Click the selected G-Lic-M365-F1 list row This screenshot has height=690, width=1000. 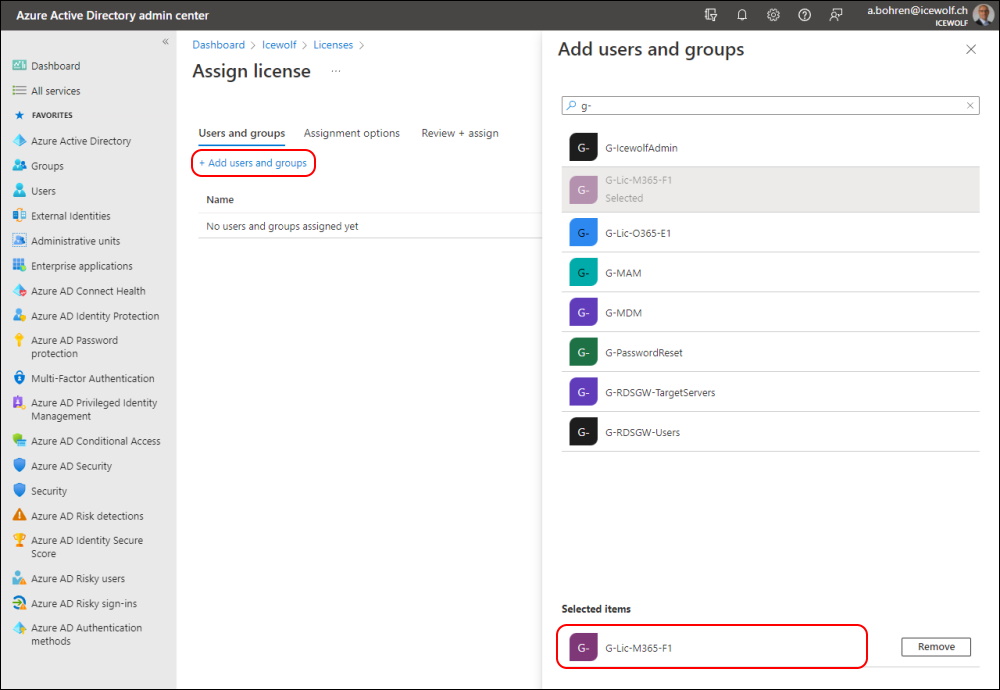point(770,189)
